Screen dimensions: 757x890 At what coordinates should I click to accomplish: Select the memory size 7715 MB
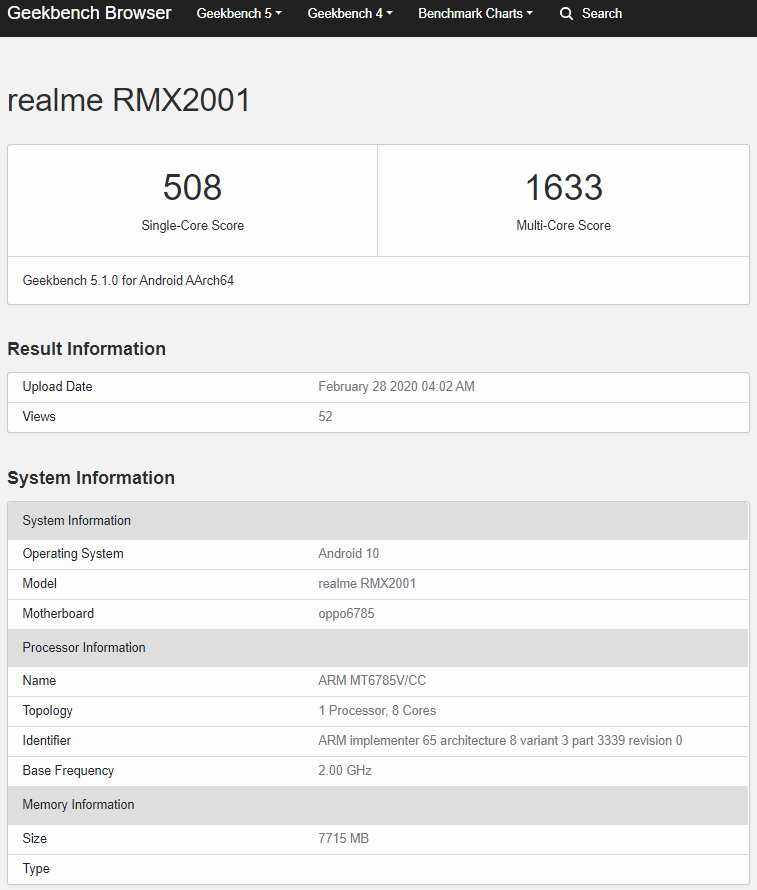[x=343, y=838]
